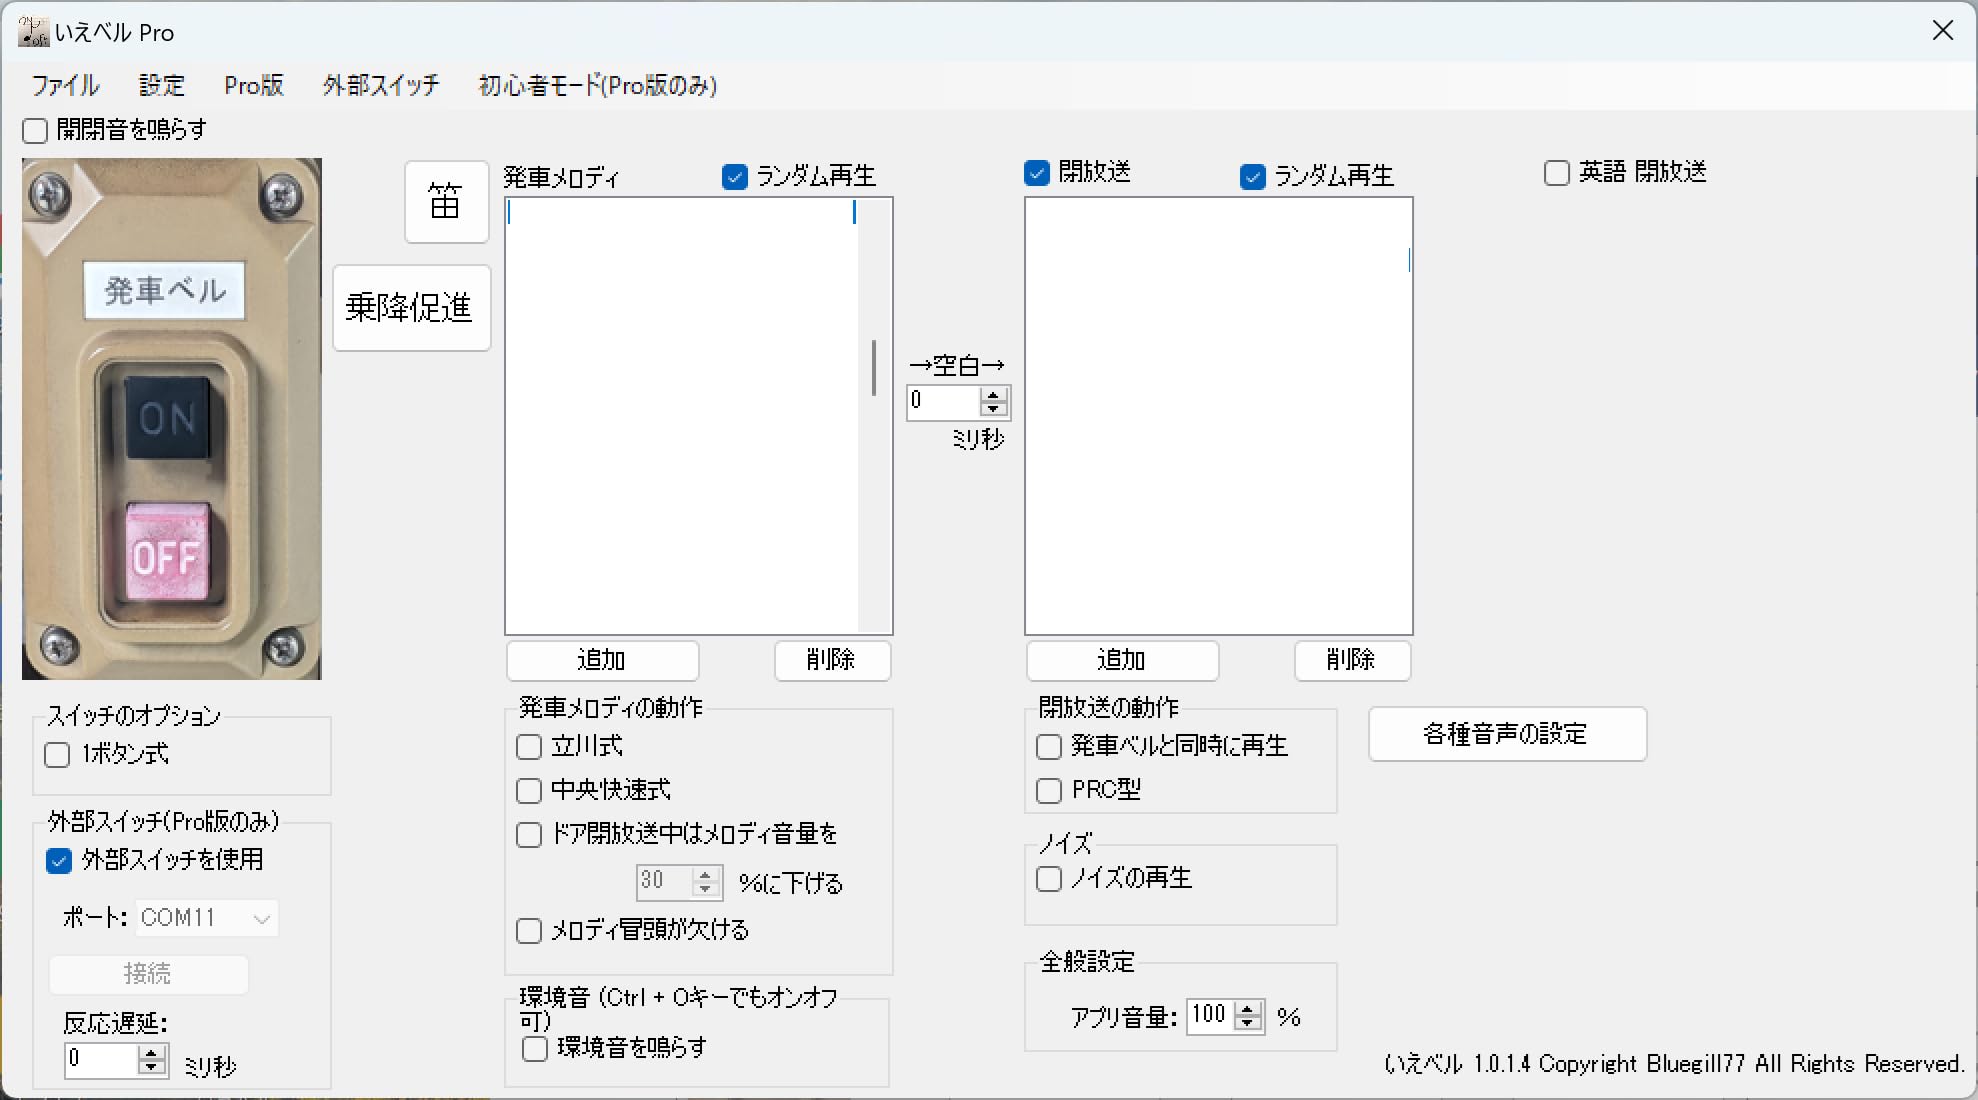Click the app icon in title bar
The height and width of the screenshot is (1100, 1978).
[x=33, y=32]
